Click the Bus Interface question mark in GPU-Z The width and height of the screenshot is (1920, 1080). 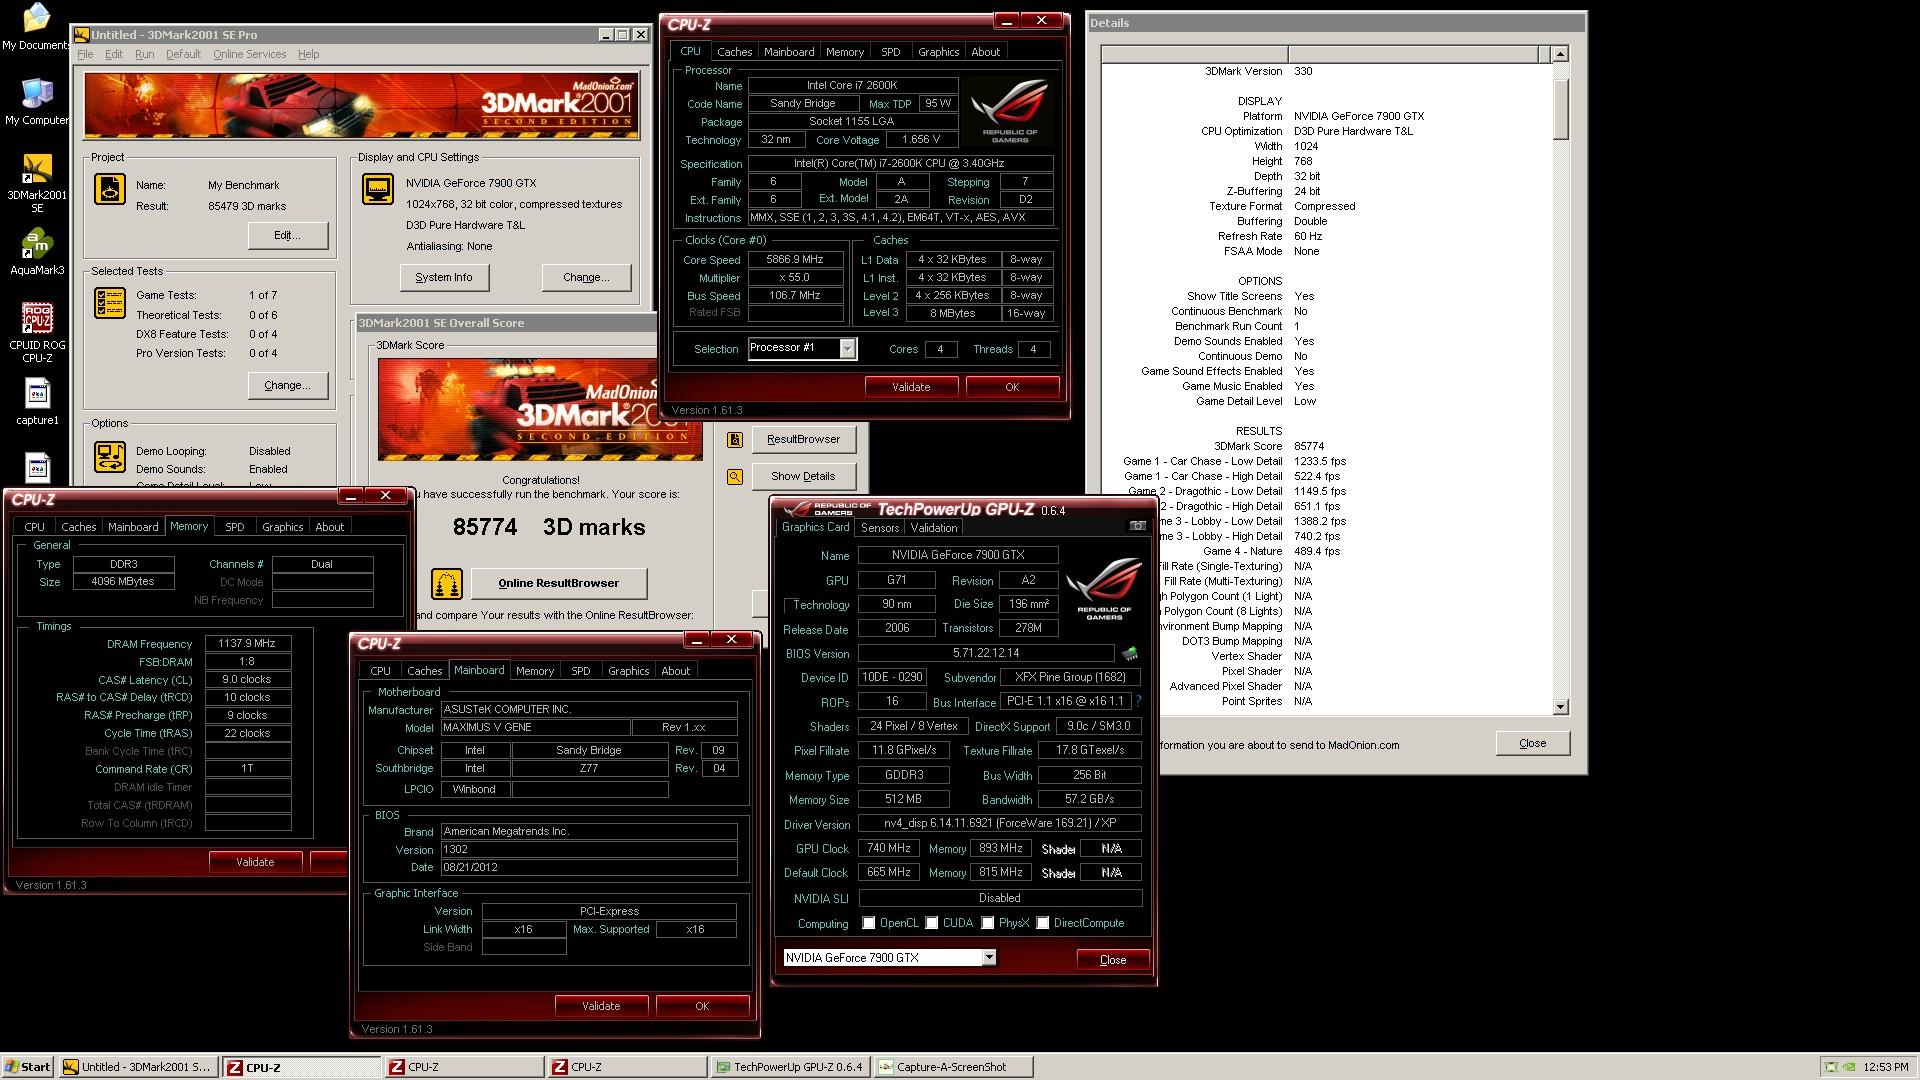pyautogui.click(x=1138, y=702)
